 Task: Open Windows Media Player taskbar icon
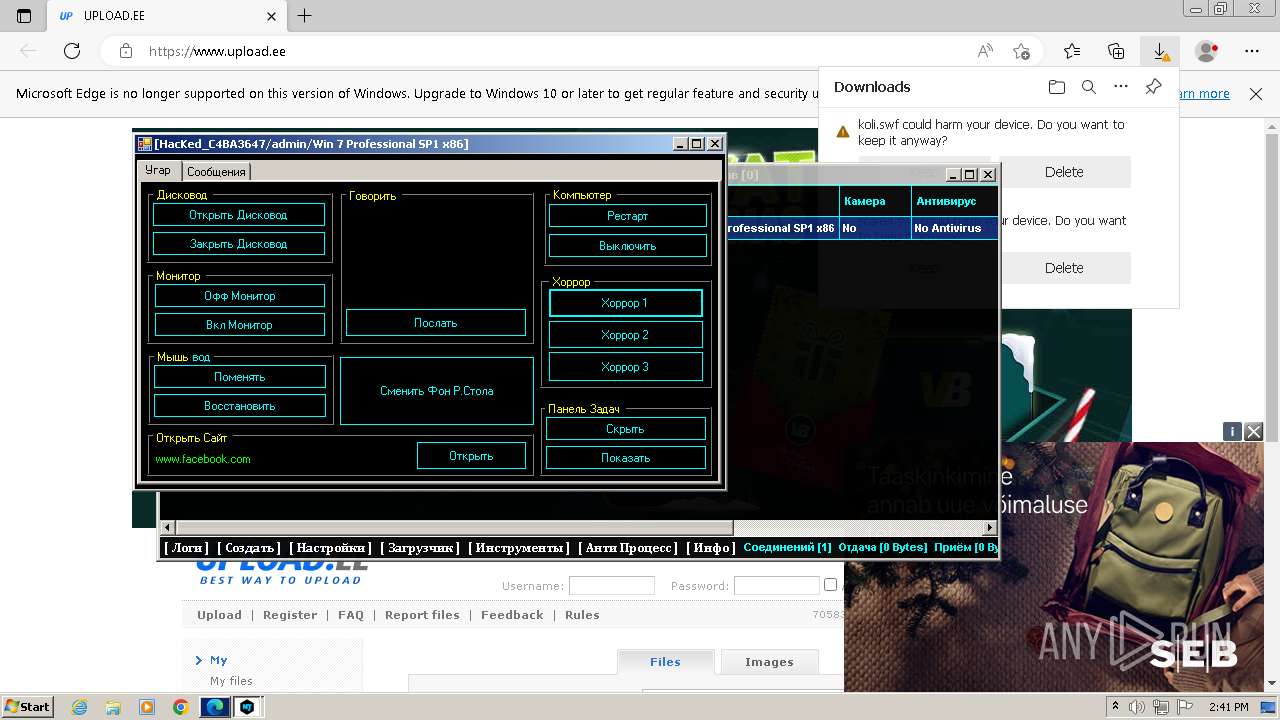147,707
